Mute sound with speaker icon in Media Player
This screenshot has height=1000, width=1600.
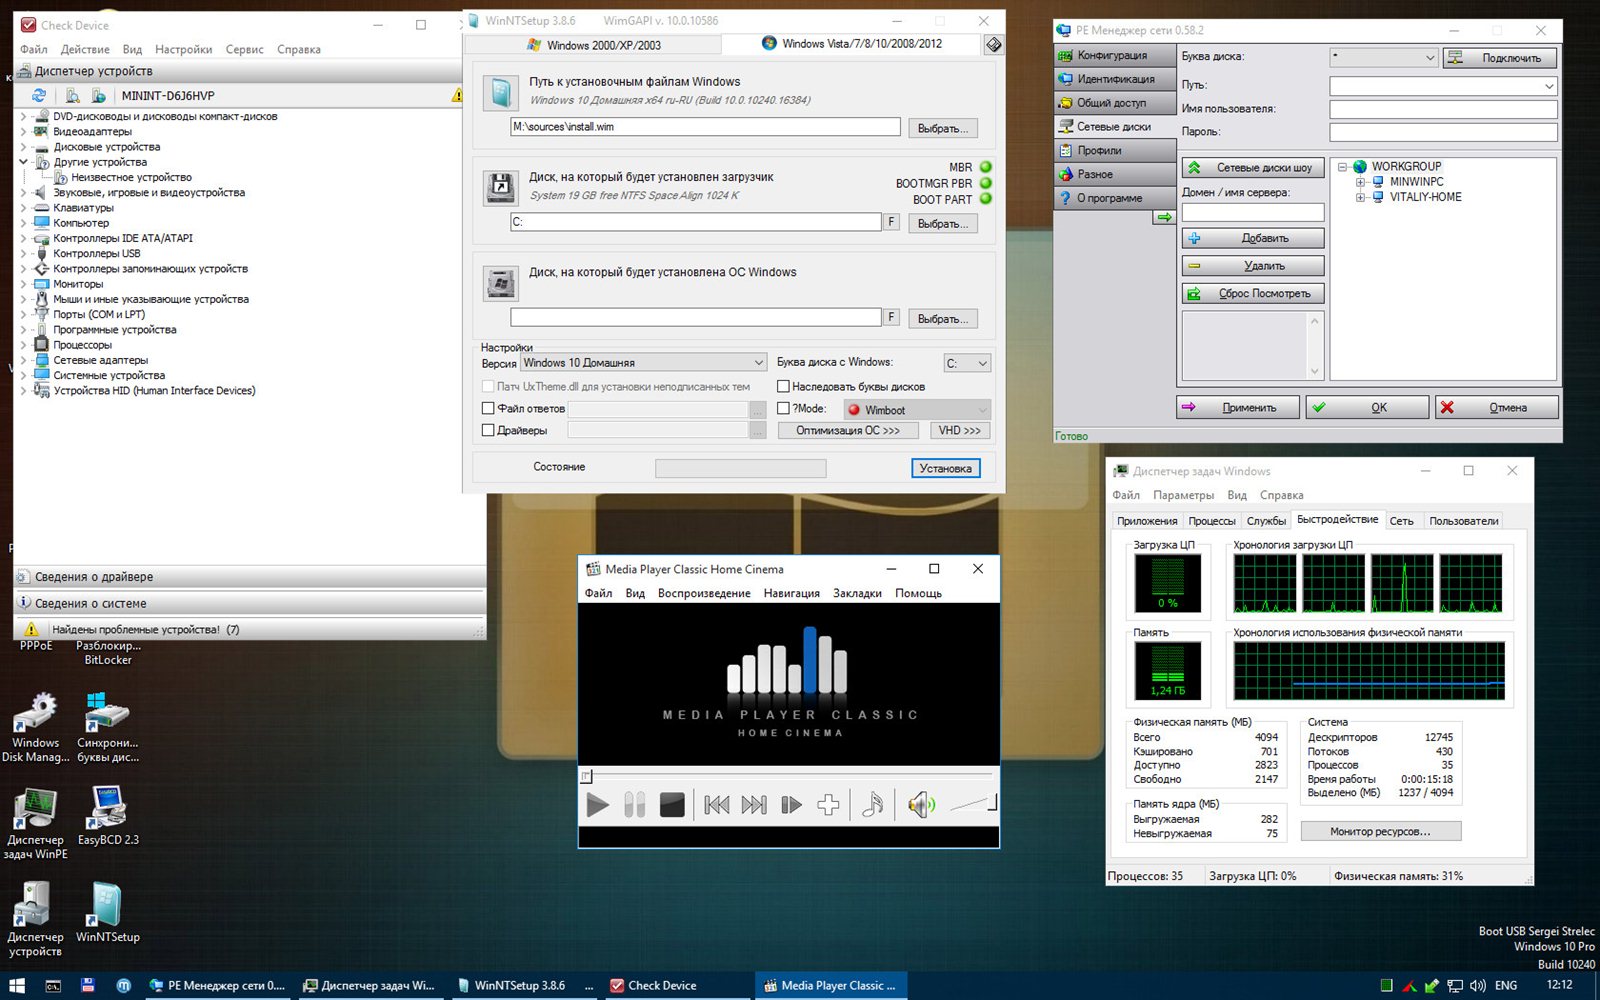[921, 805]
